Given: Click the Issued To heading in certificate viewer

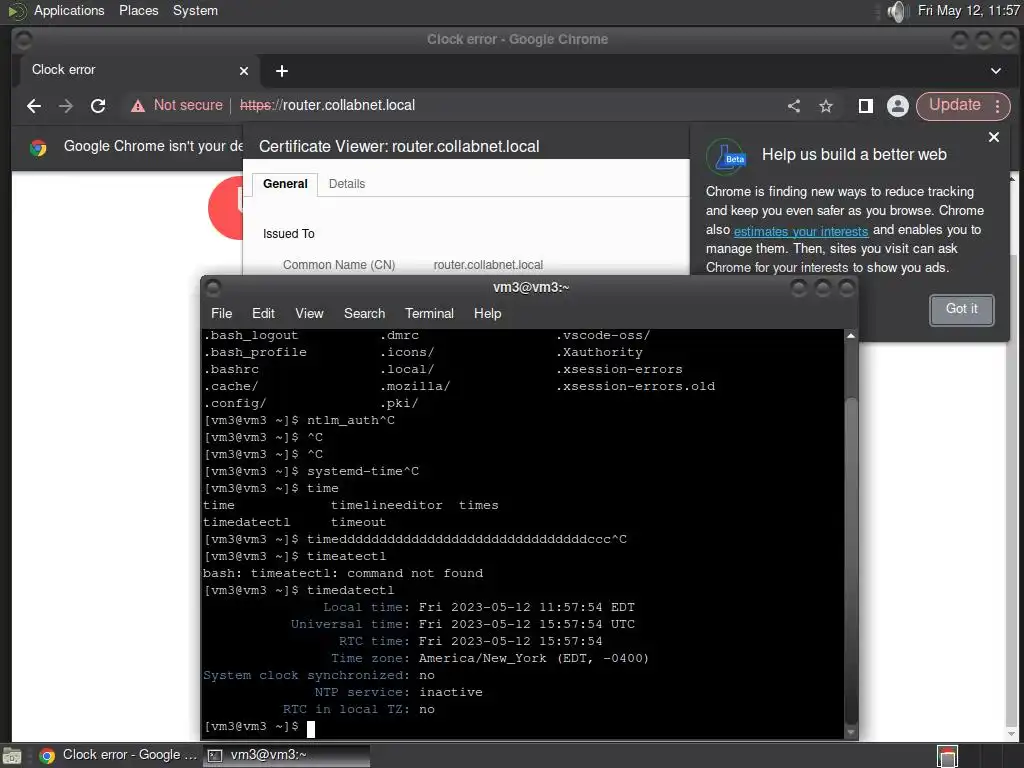Looking at the screenshot, I should [x=289, y=234].
